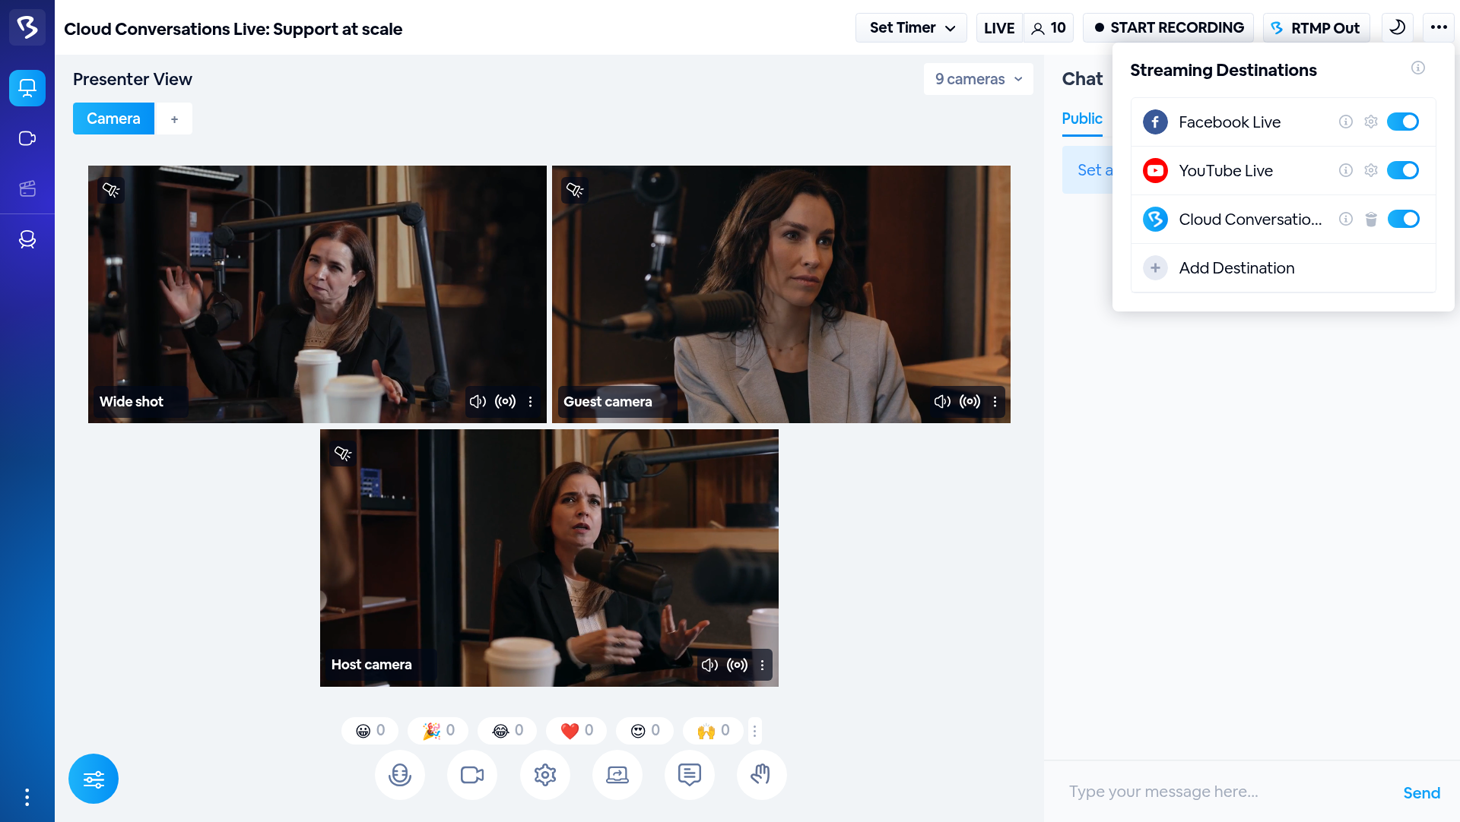Click START RECORDING button
The width and height of the screenshot is (1460, 822).
(1168, 28)
